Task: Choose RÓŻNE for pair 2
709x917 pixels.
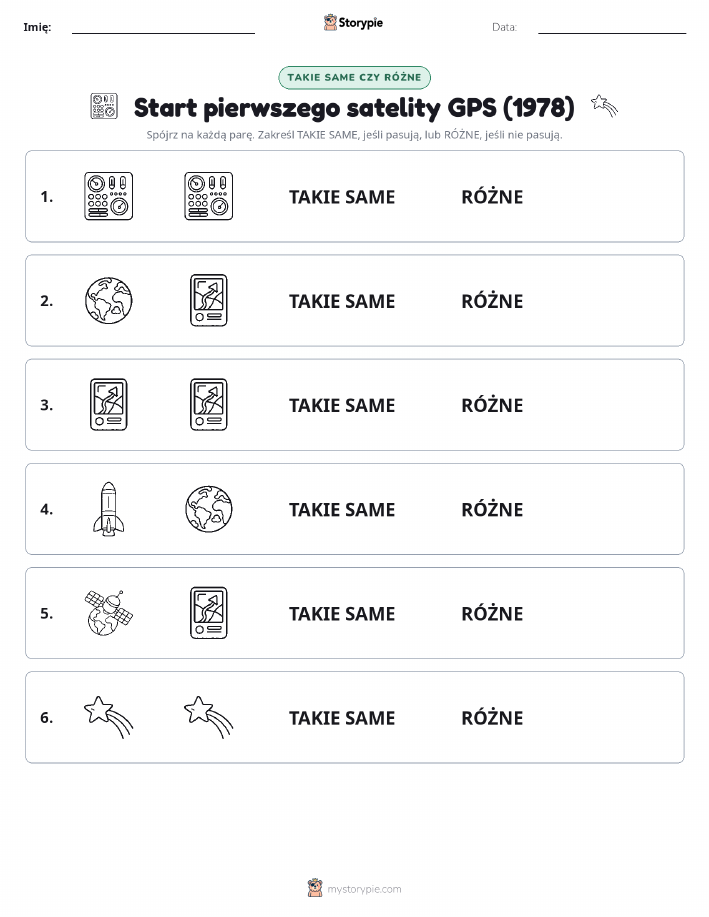Action: [492, 301]
